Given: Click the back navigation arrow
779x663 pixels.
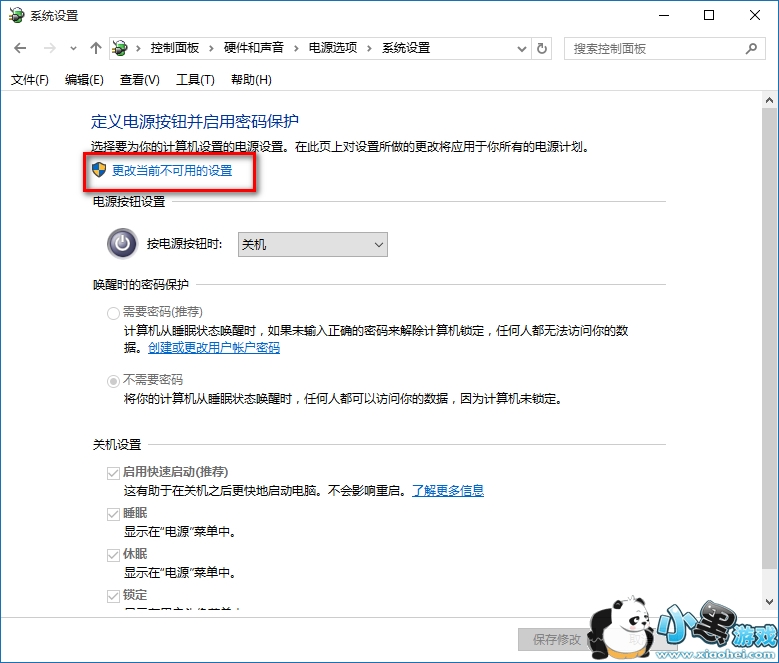Looking at the screenshot, I should click(x=20, y=48).
